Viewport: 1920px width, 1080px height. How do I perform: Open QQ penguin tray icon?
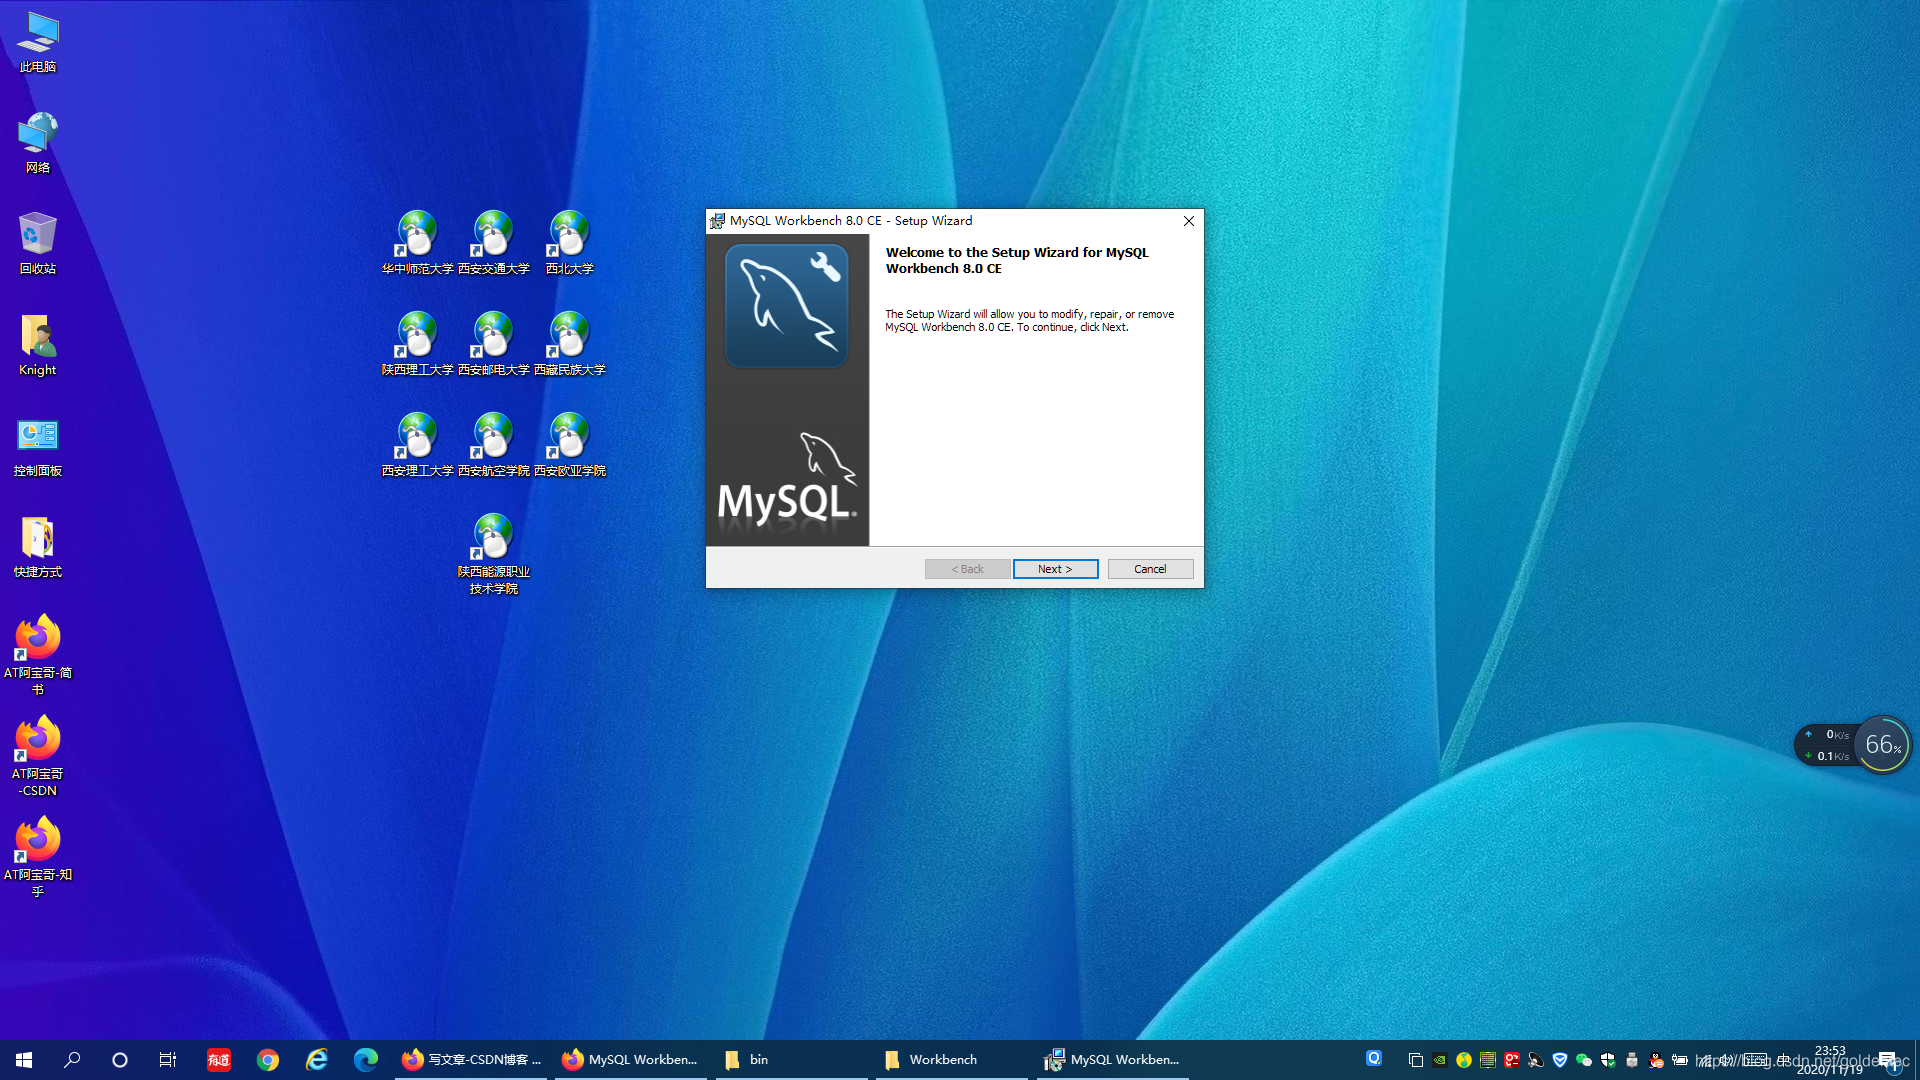coord(1656,1060)
